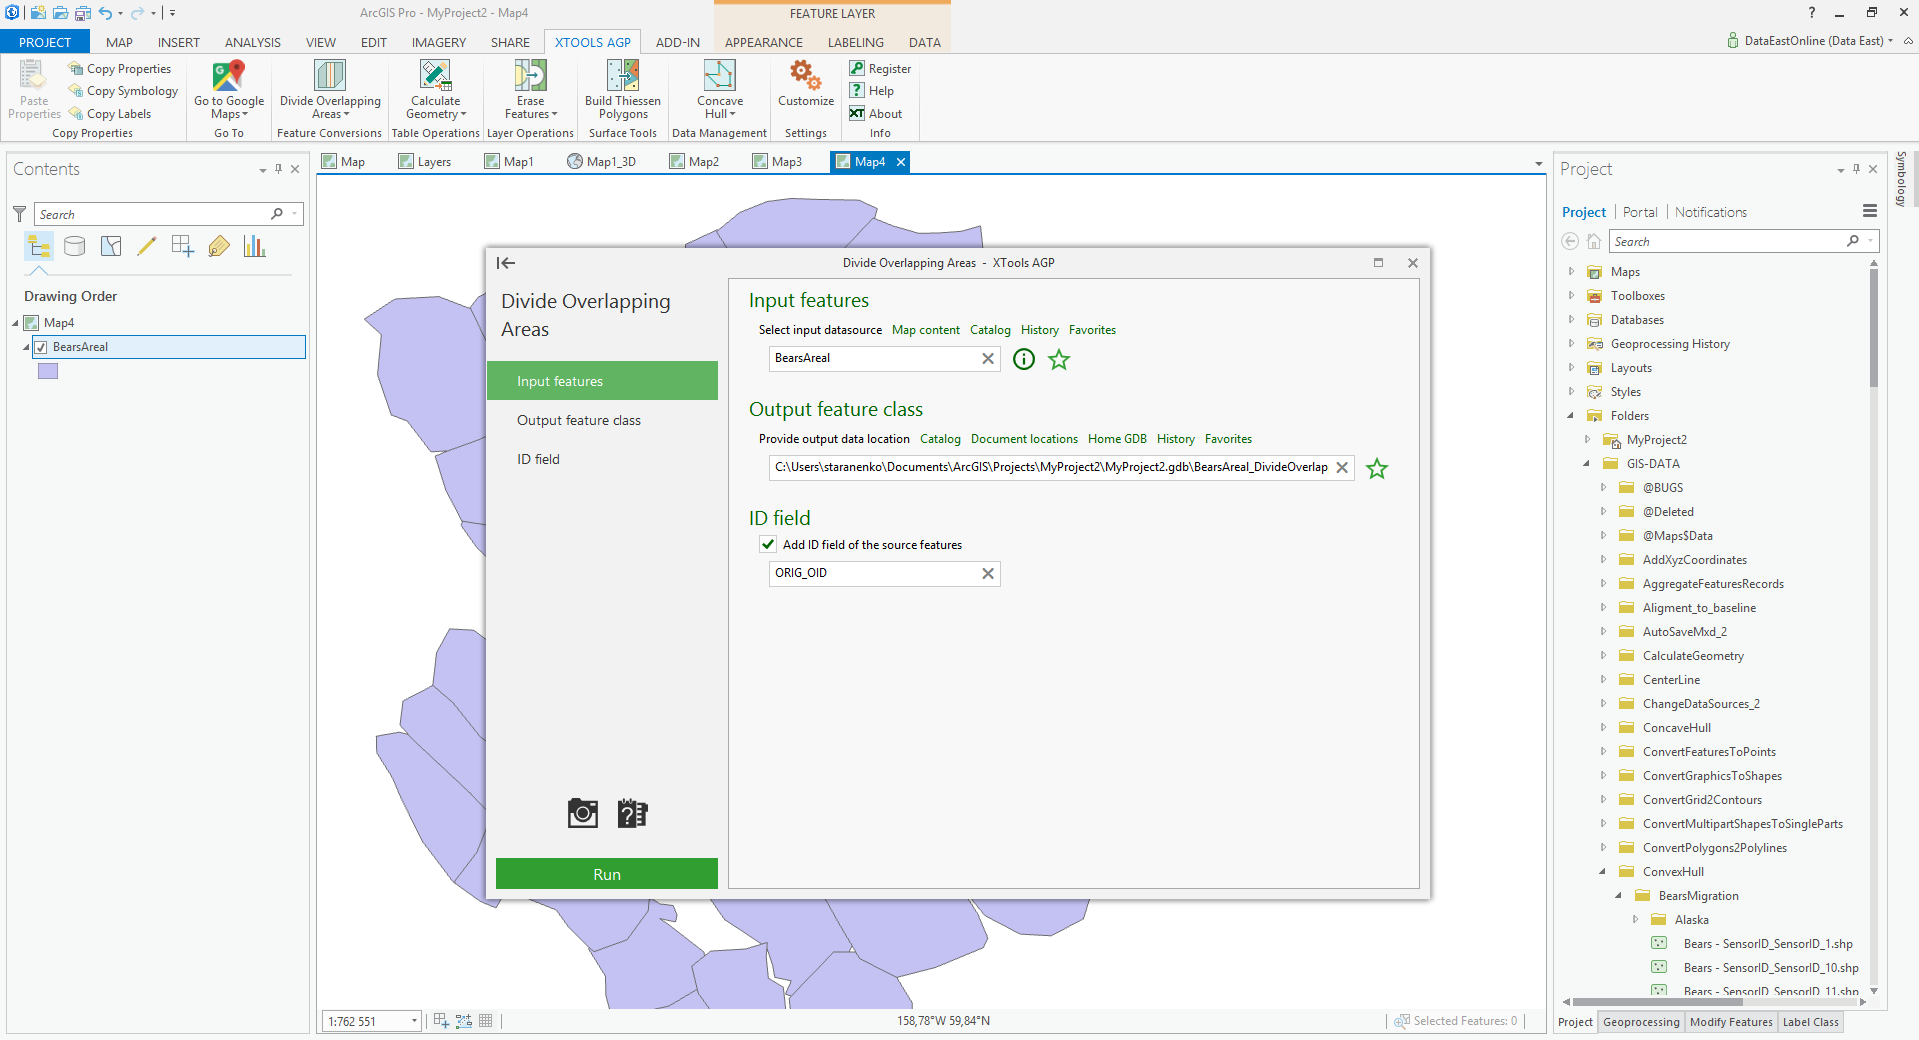Toggle BearsAreal layer visibility checkbox
The image size is (1919, 1040).
(41, 347)
